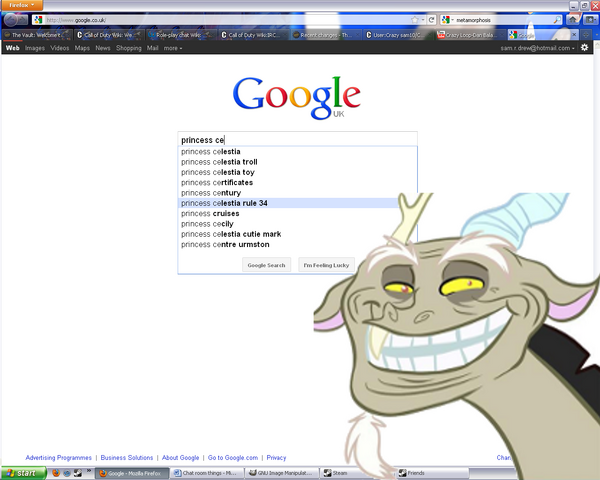Choose suggestion 'princess celestia'
The width and height of the screenshot is (600, 480).
297,152
